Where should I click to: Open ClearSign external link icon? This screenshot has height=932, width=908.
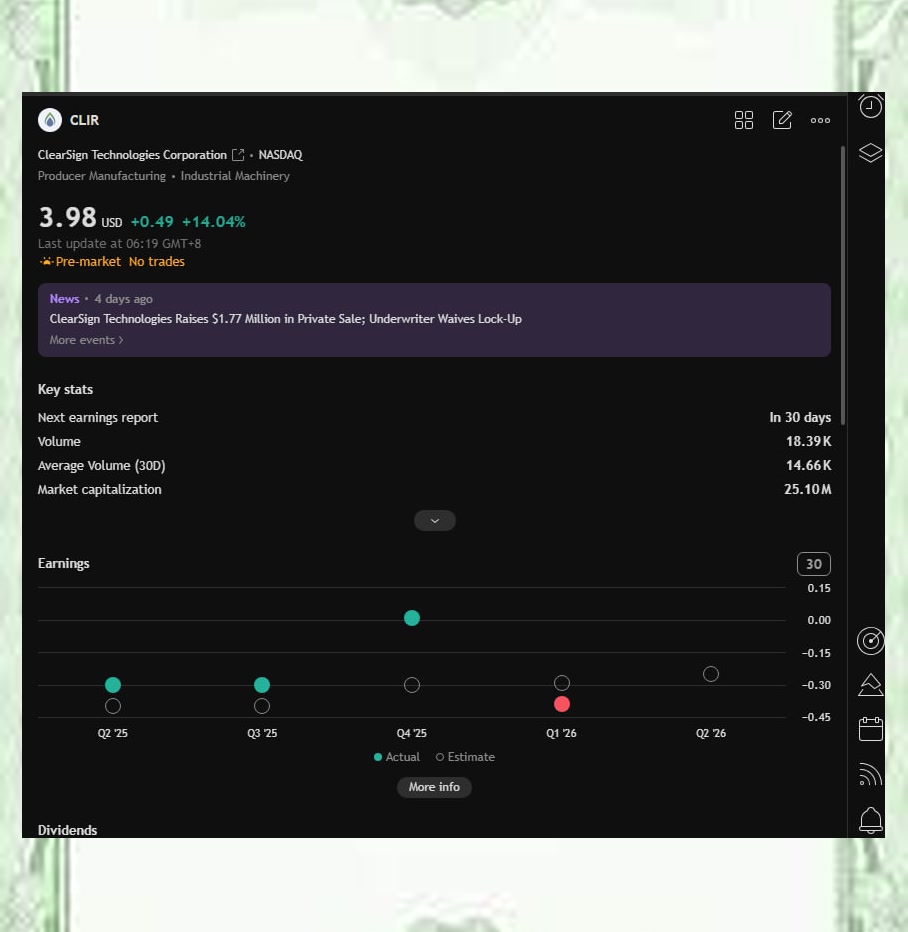point(238,155)
